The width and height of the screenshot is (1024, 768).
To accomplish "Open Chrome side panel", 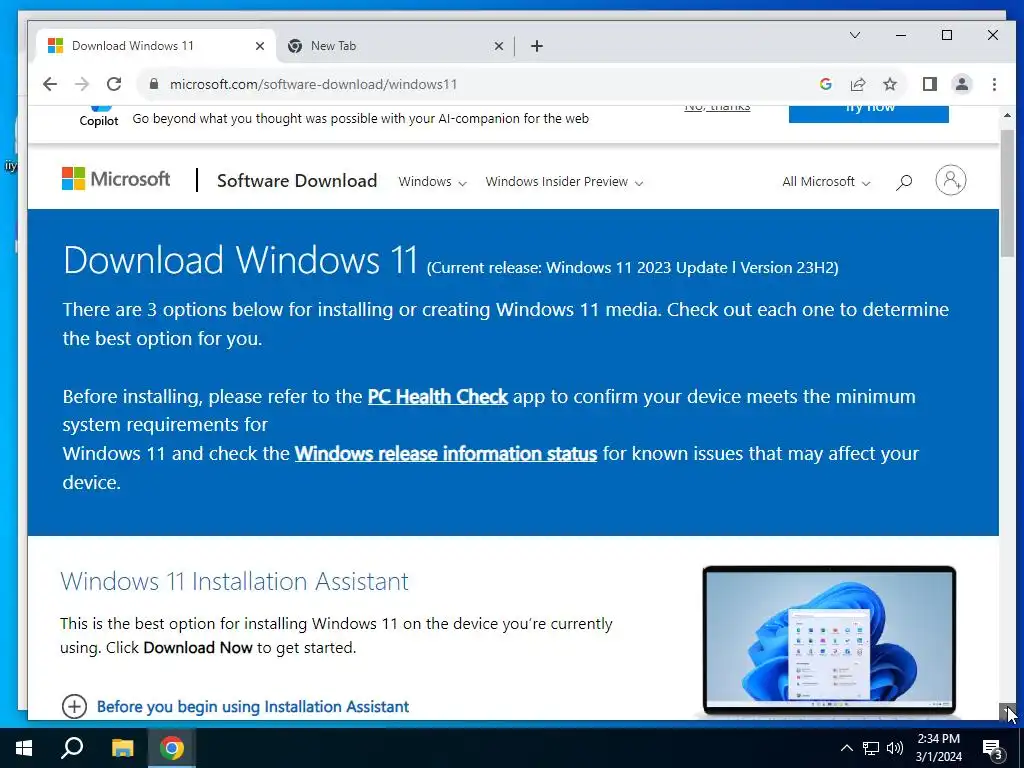I will tap(930, 84).
